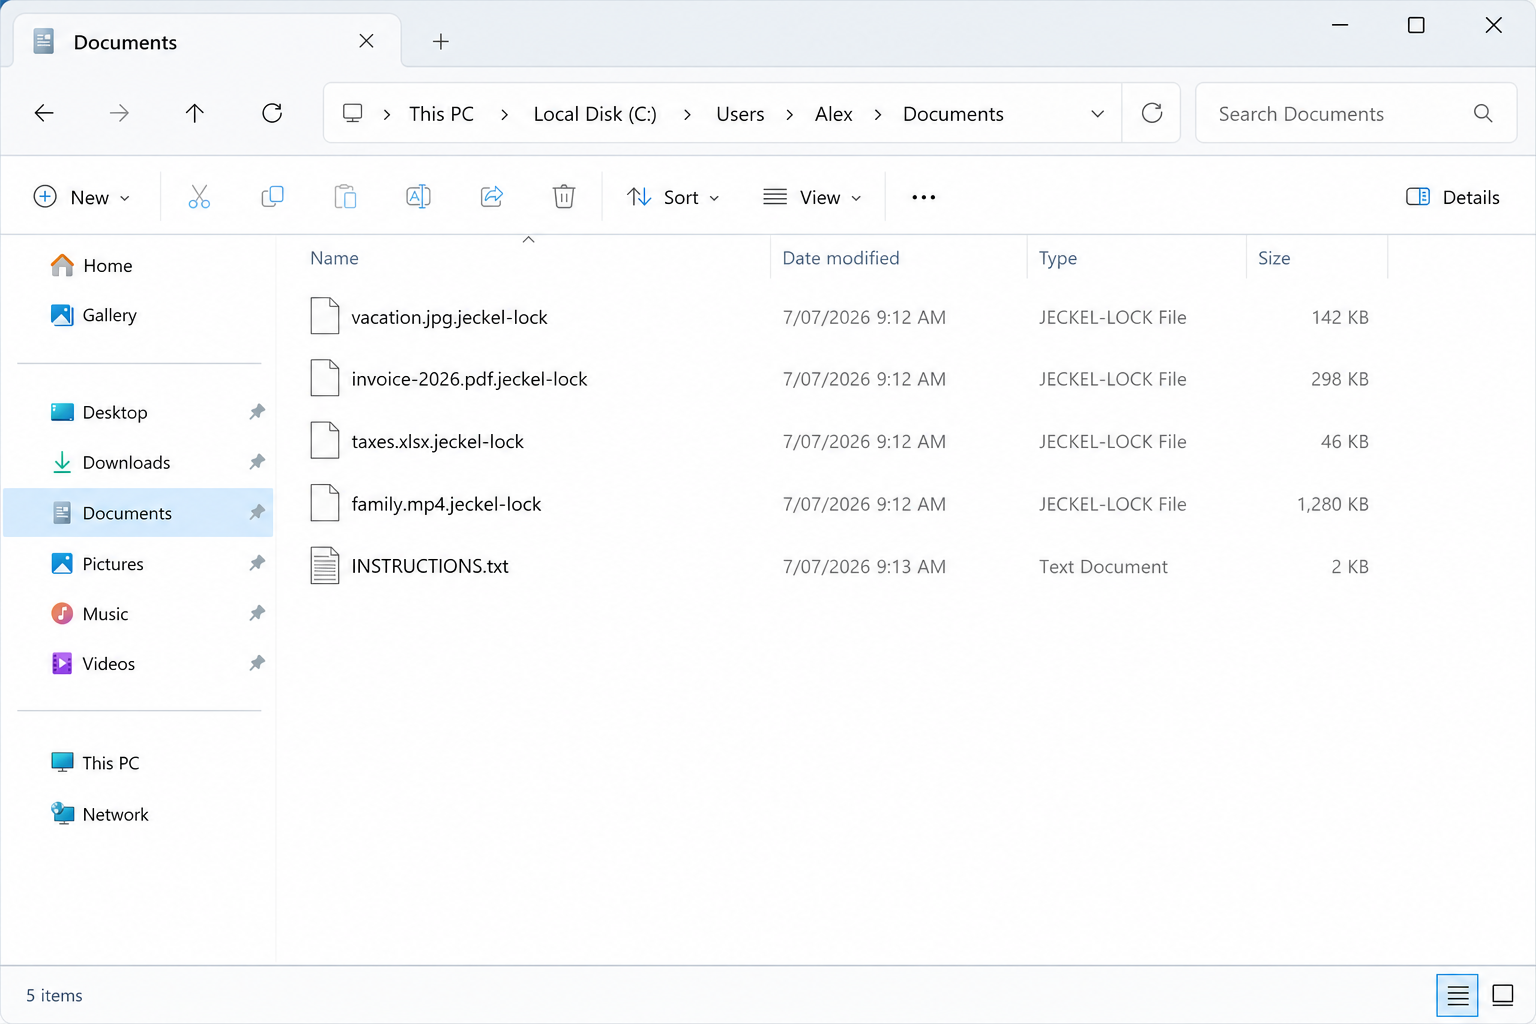Navigate to This PC breadcrumb
Viewport: 1536px width, 1024px height.
tap(441, 114)
